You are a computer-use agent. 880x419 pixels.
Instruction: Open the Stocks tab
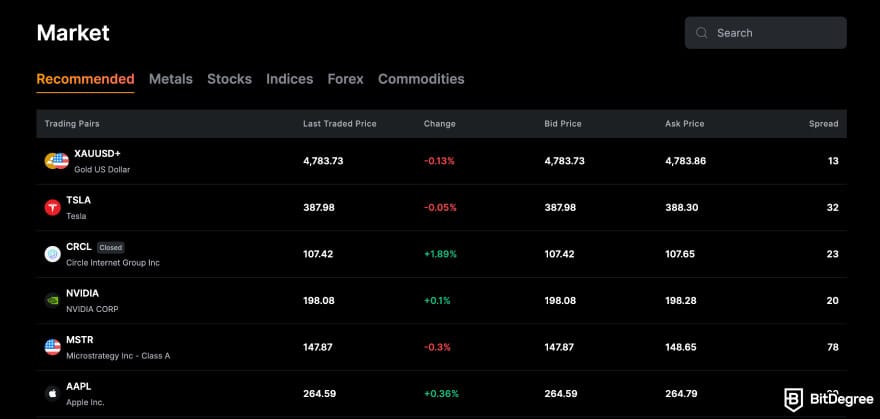point(230,79)
